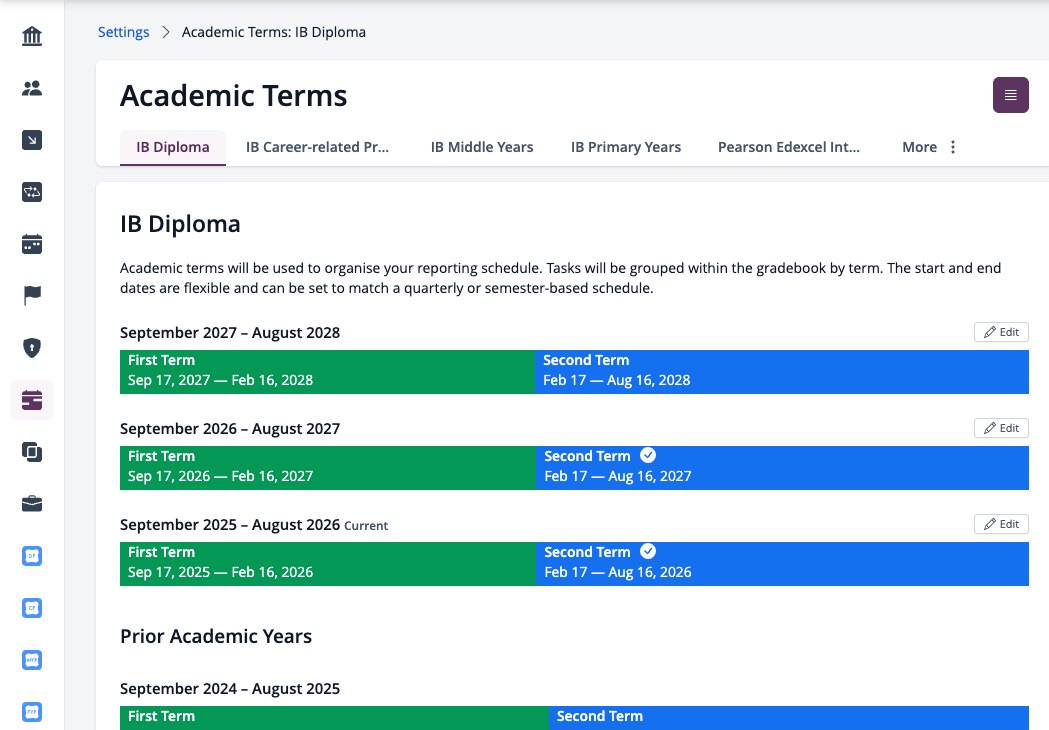1049x730 pixels.
Task: Click Second Term ending Aug 16, 2026 bar
Action: pos(782,564)
